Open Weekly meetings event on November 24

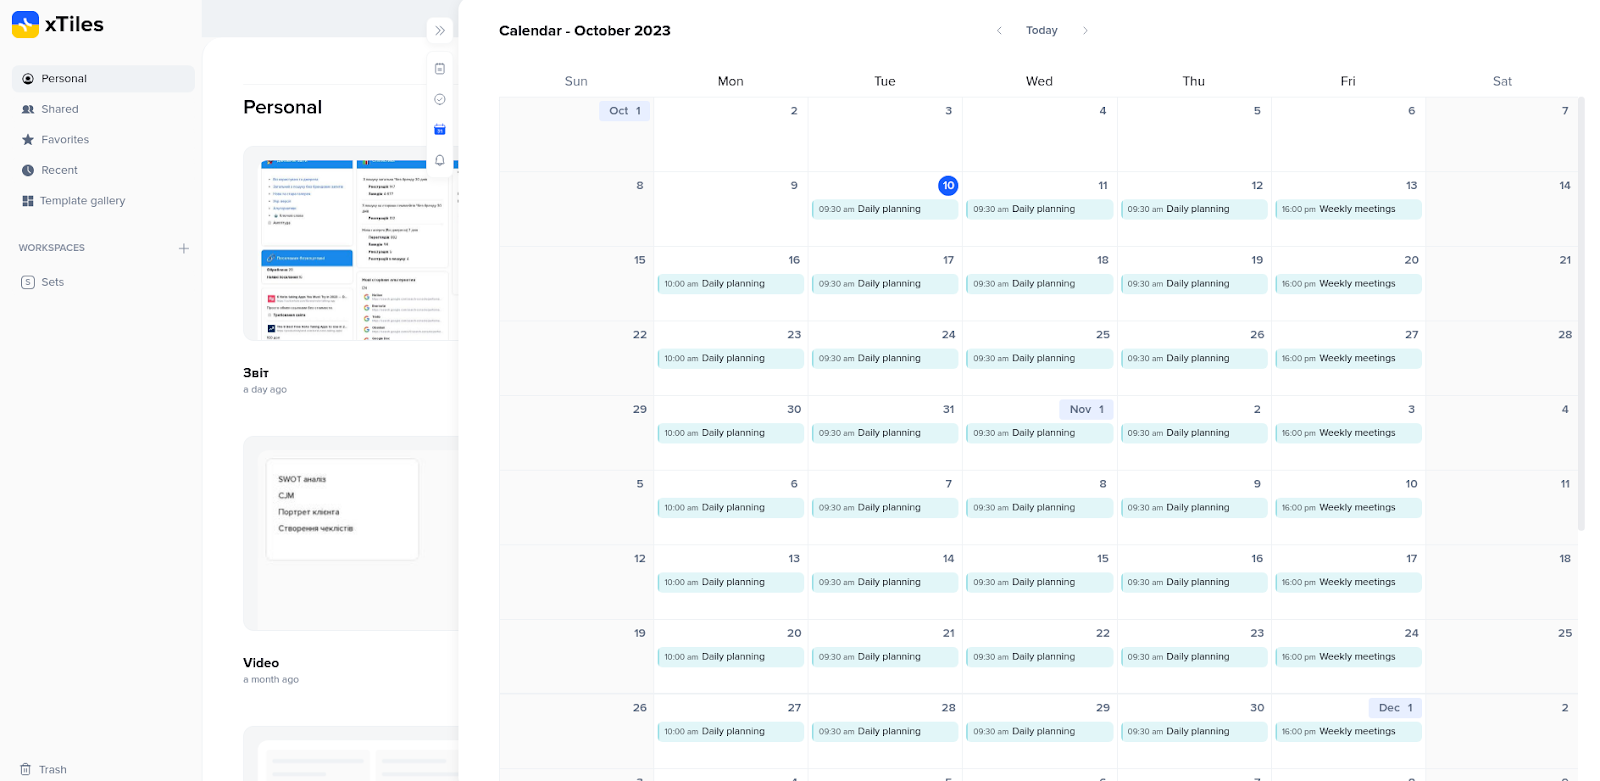1348,657
